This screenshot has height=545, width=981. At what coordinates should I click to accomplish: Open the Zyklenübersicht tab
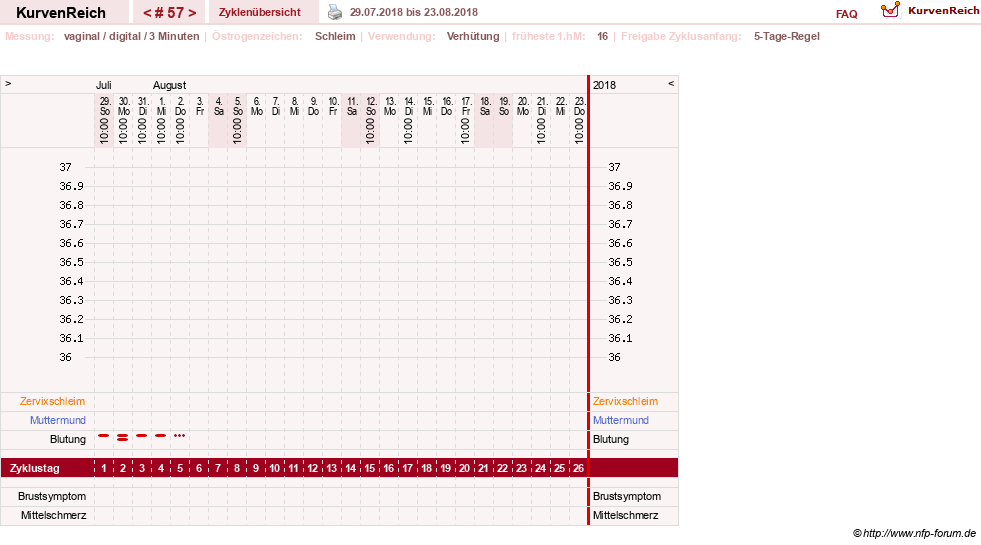point(260,12)
